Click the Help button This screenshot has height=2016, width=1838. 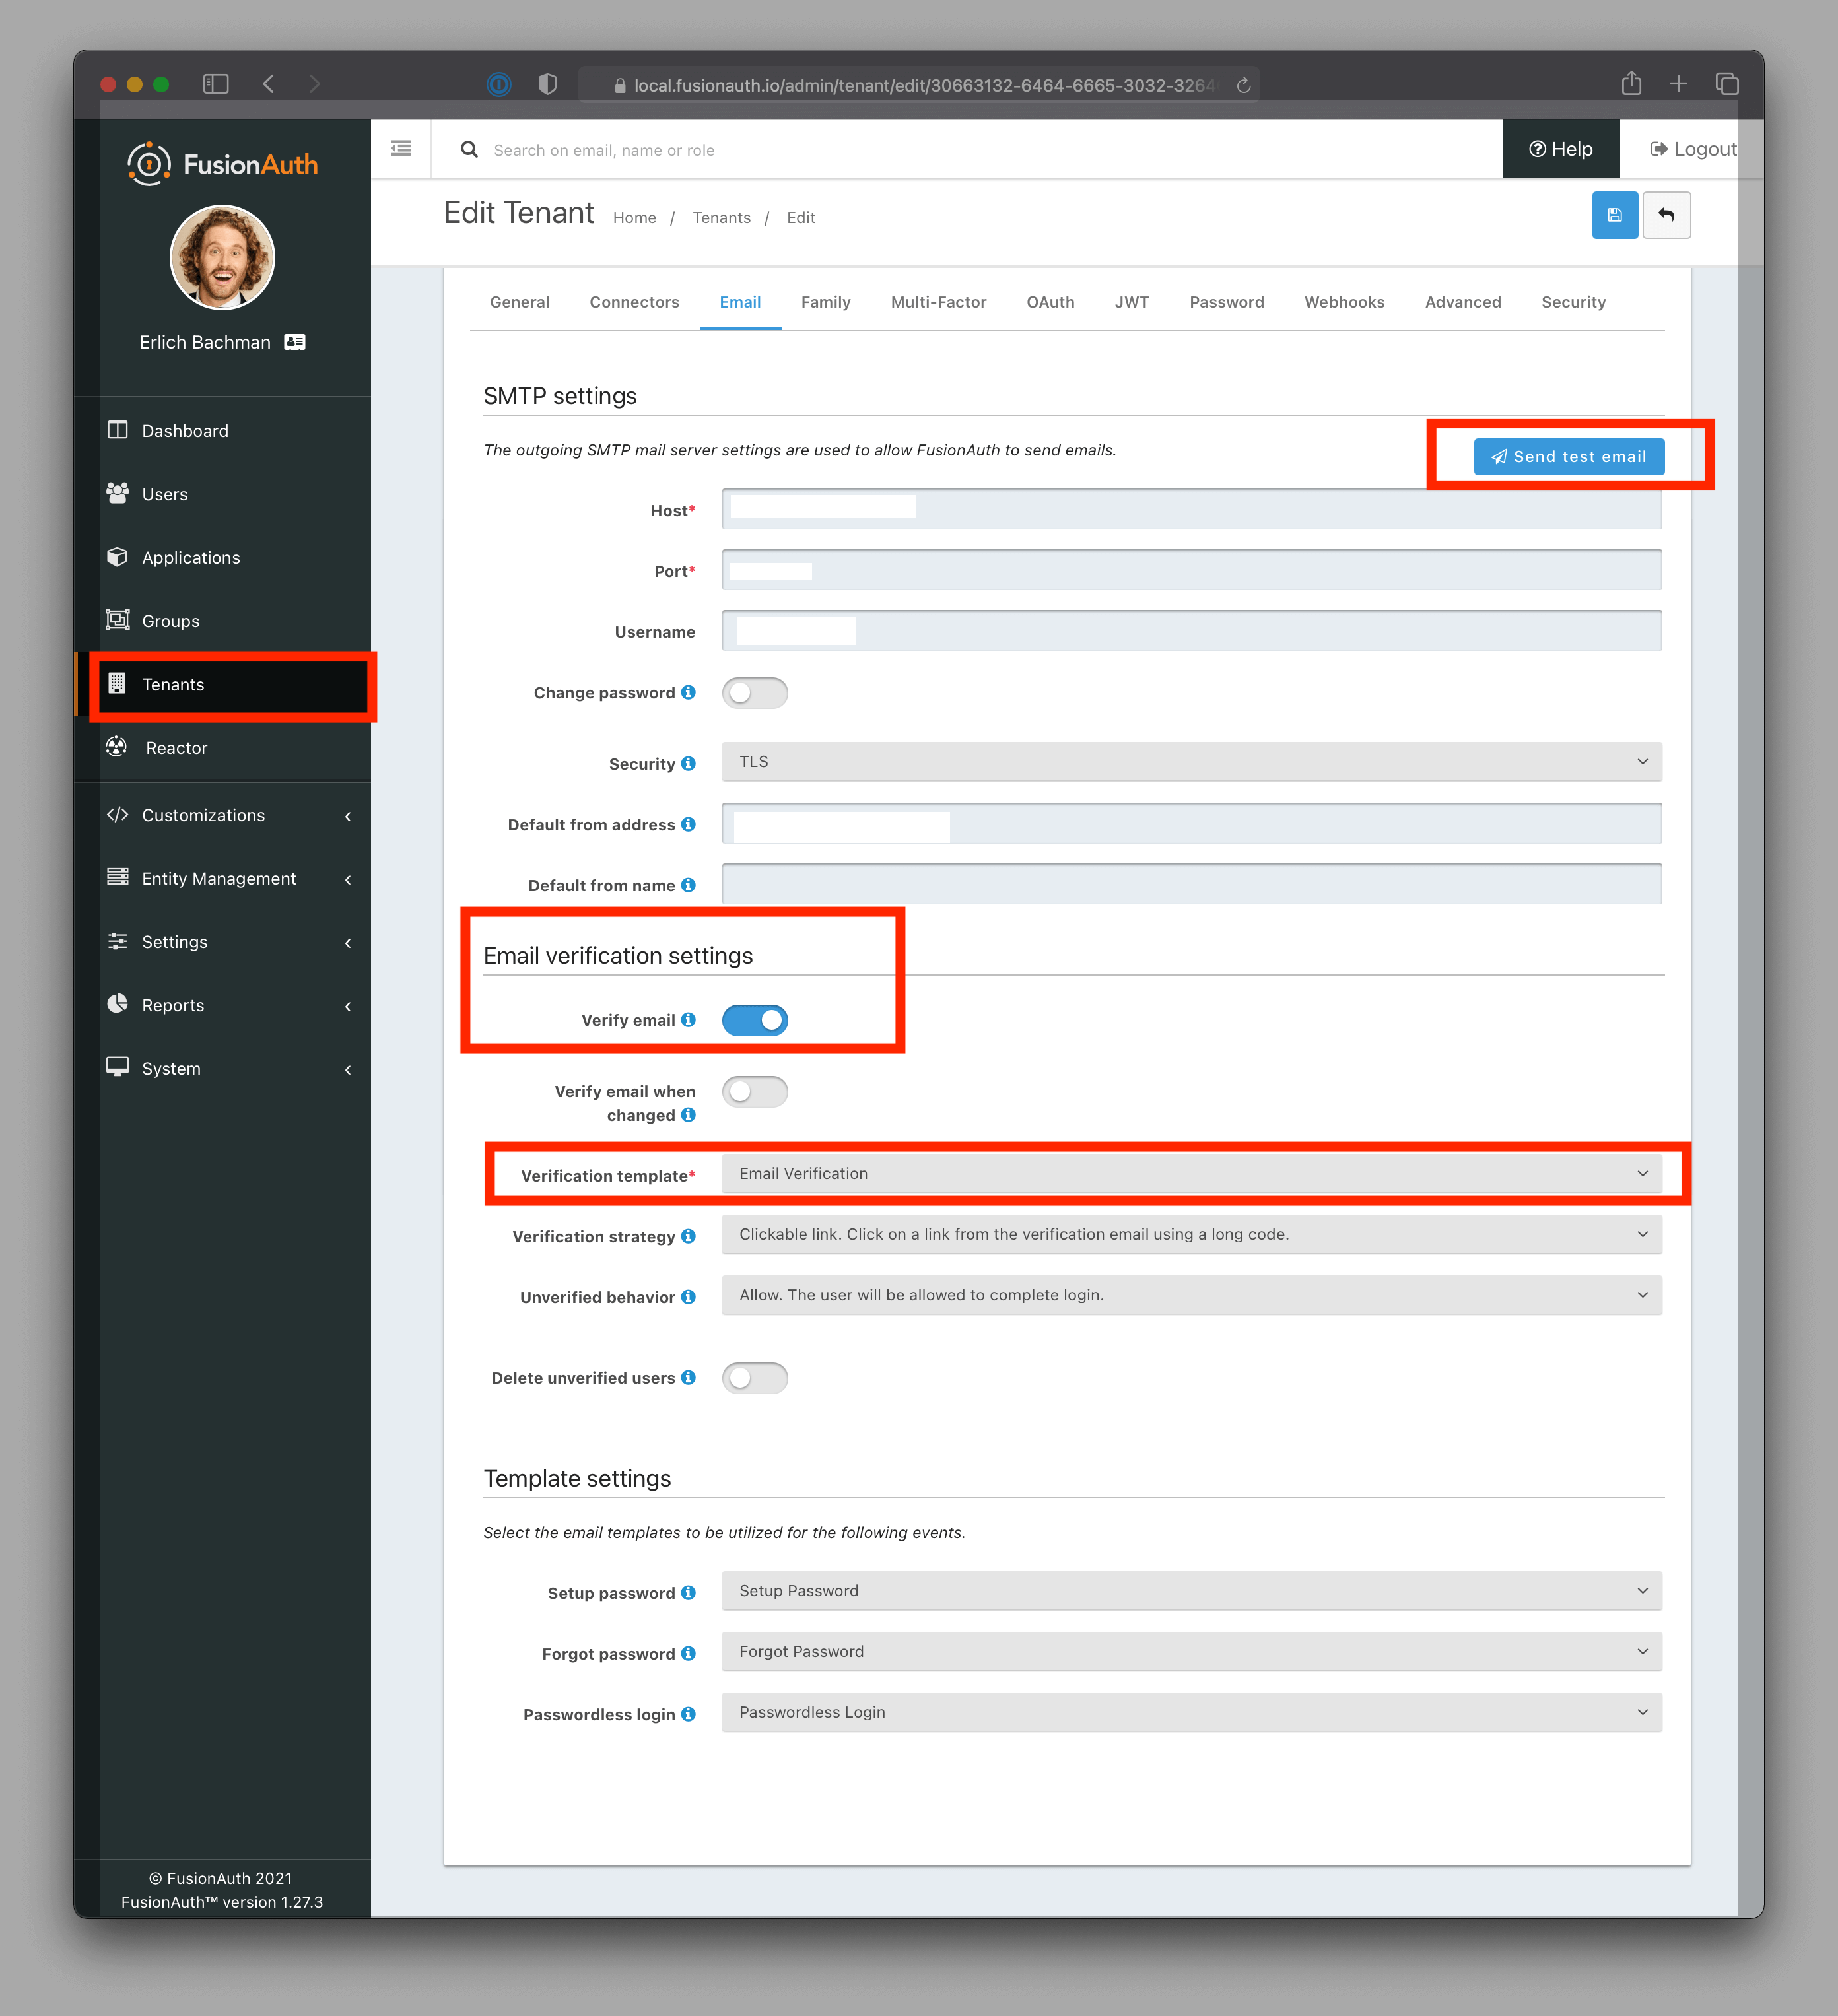click(1561, 149)
